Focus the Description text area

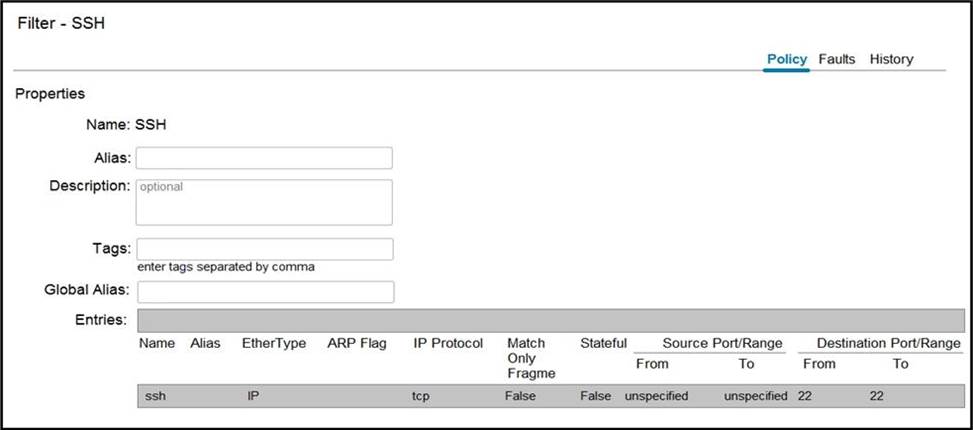click(264, 202)
